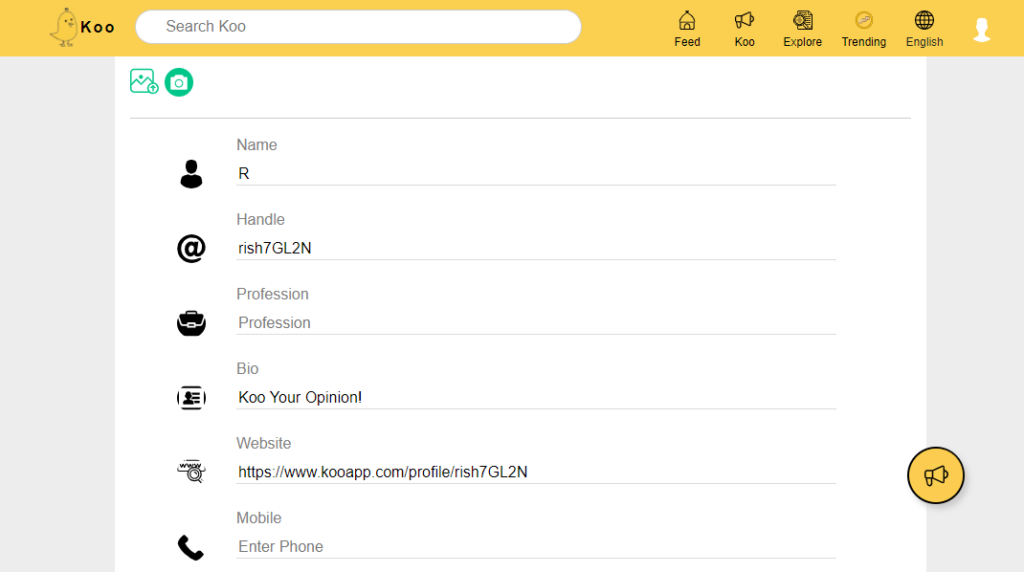Click the @ icon beside Handle
Viewport: 1024px width, 572px height.
191,248
